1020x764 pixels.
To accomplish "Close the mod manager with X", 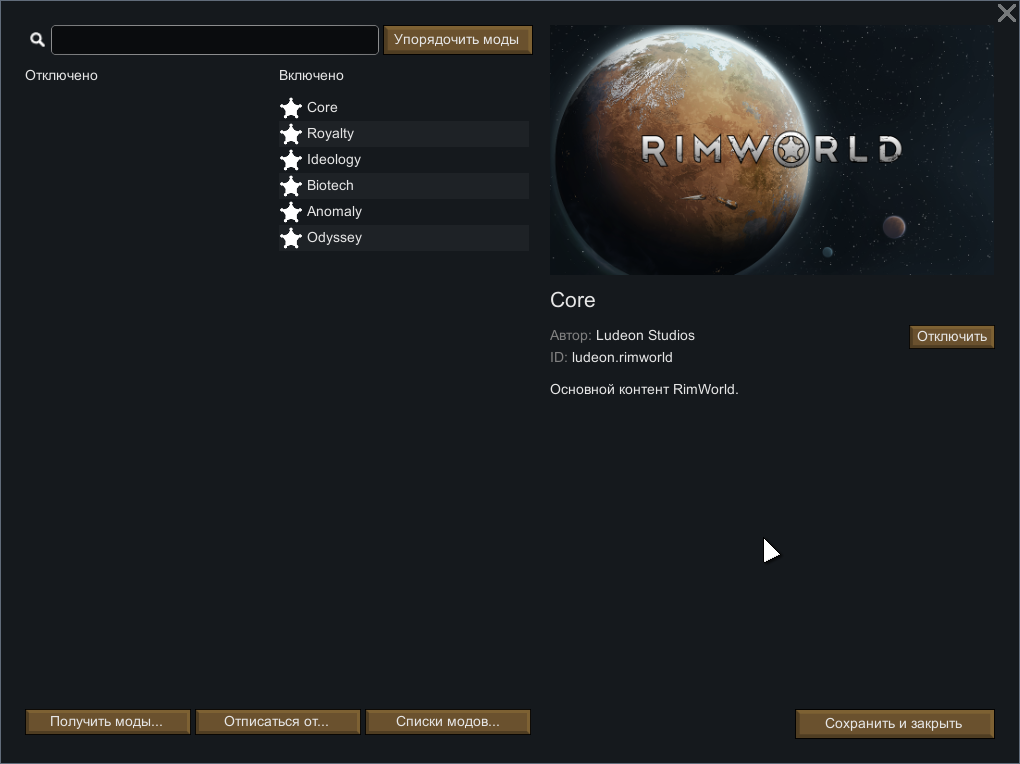I will (x=1006, y=13).
